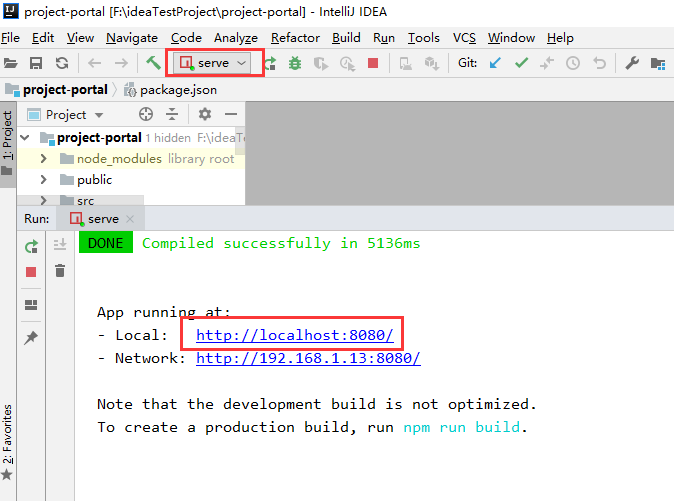Revert changes with the undo arrow icon
Screen dimensions: 674x501
click(599, 64)
